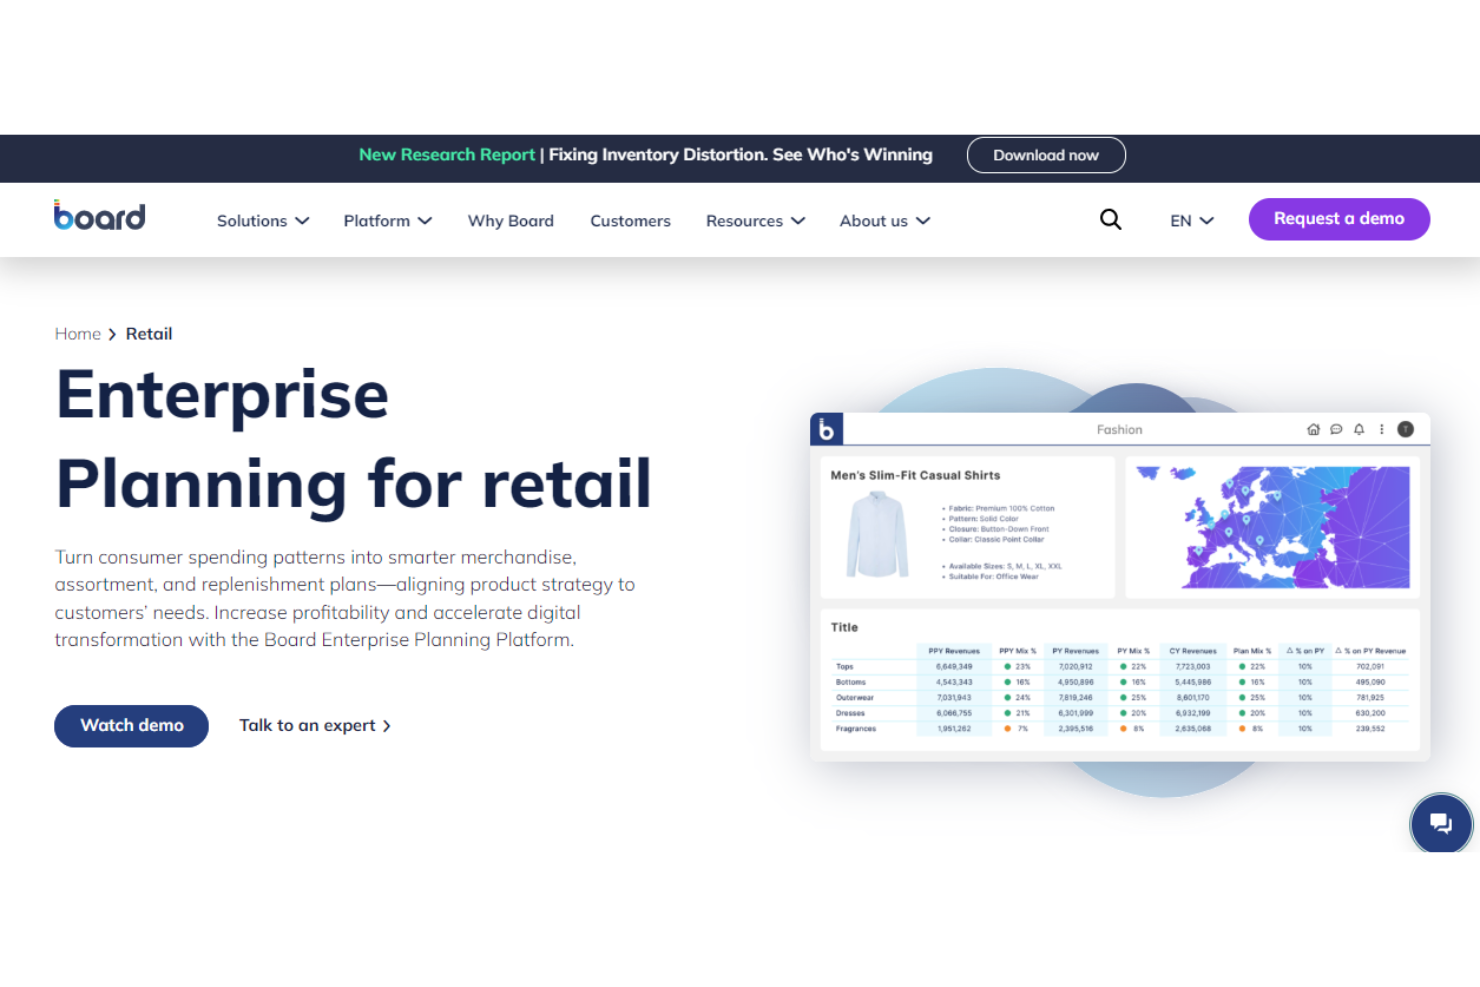Image resolution: width=1480 pixels, height=987 pixels.
Task: Open the site search magnifier icon
Action: (1110, 219)
